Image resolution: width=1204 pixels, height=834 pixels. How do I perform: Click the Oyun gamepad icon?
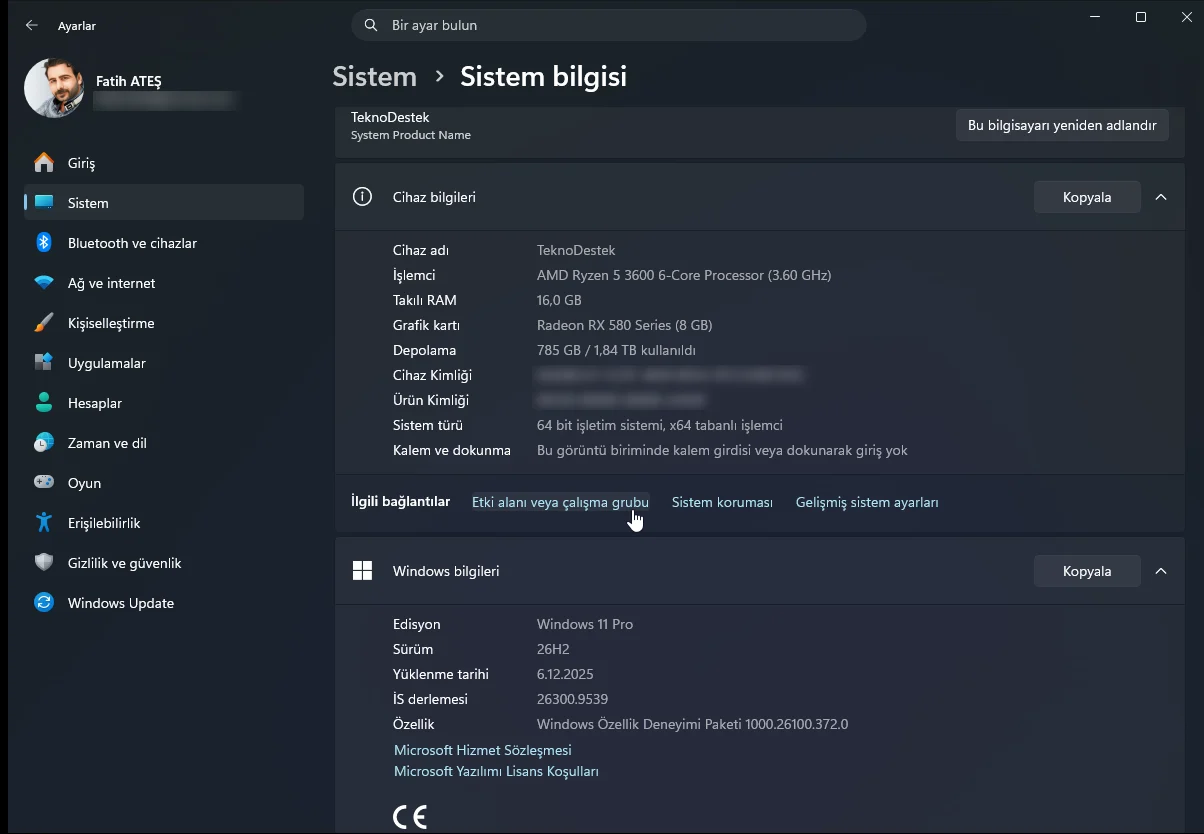(x=44, y=483)
